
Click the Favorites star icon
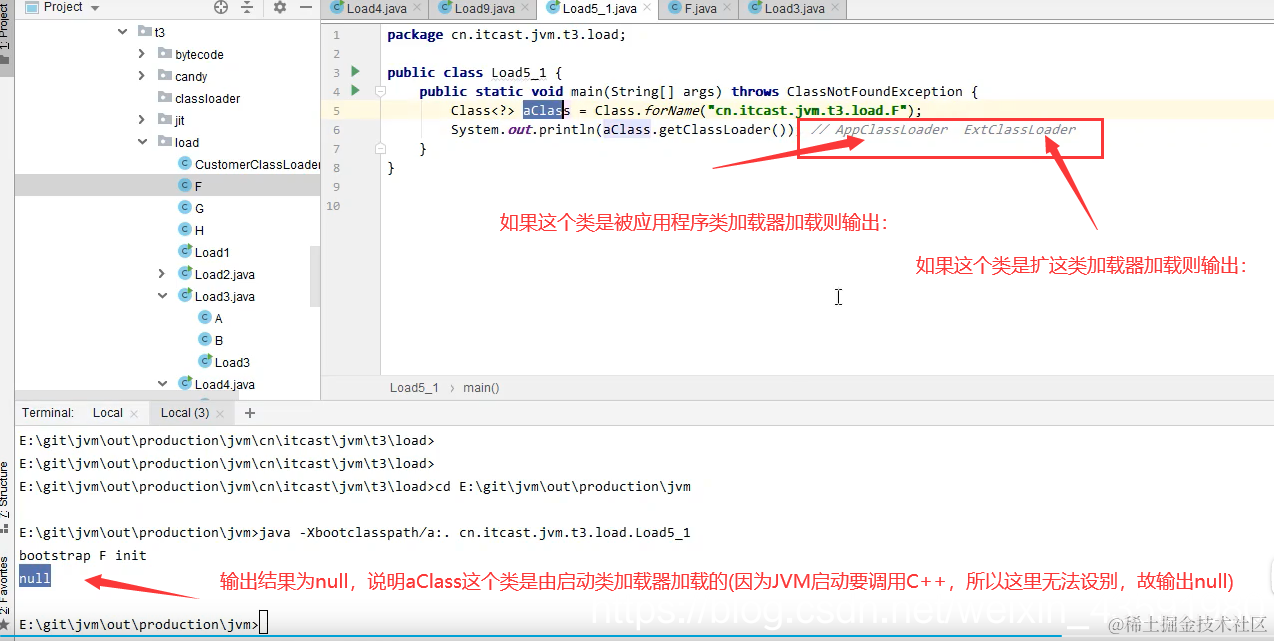[6, 625]
